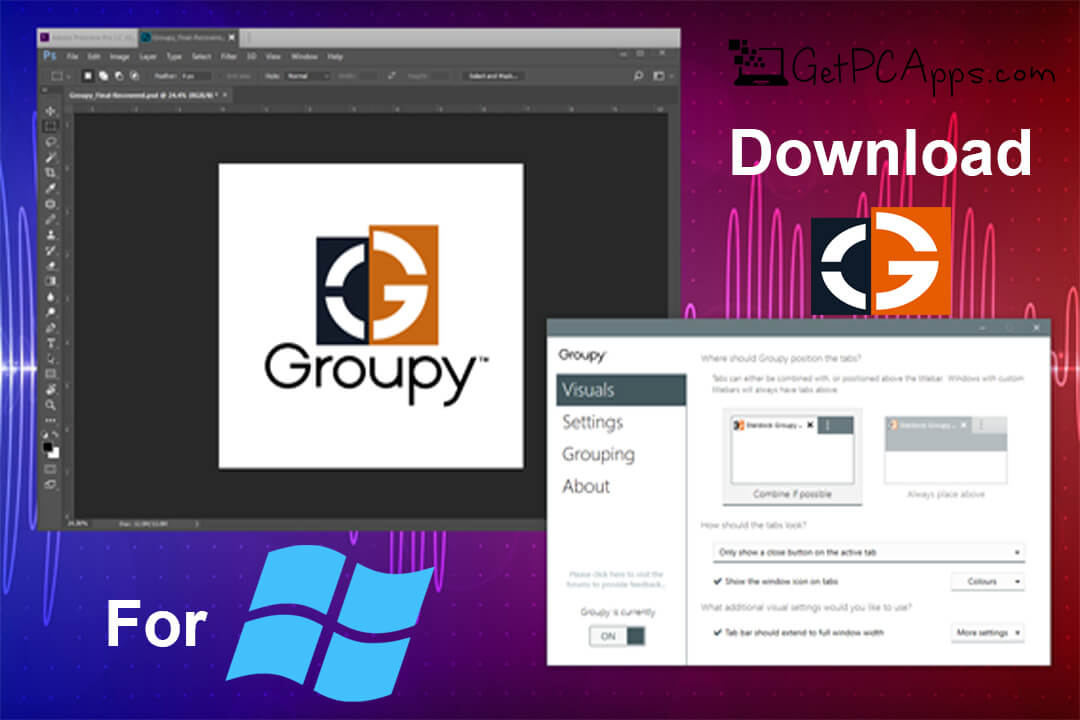Open the Select menu
Image resolution: width=1080 pixels, height=720 pixels.
pos(201,56)
